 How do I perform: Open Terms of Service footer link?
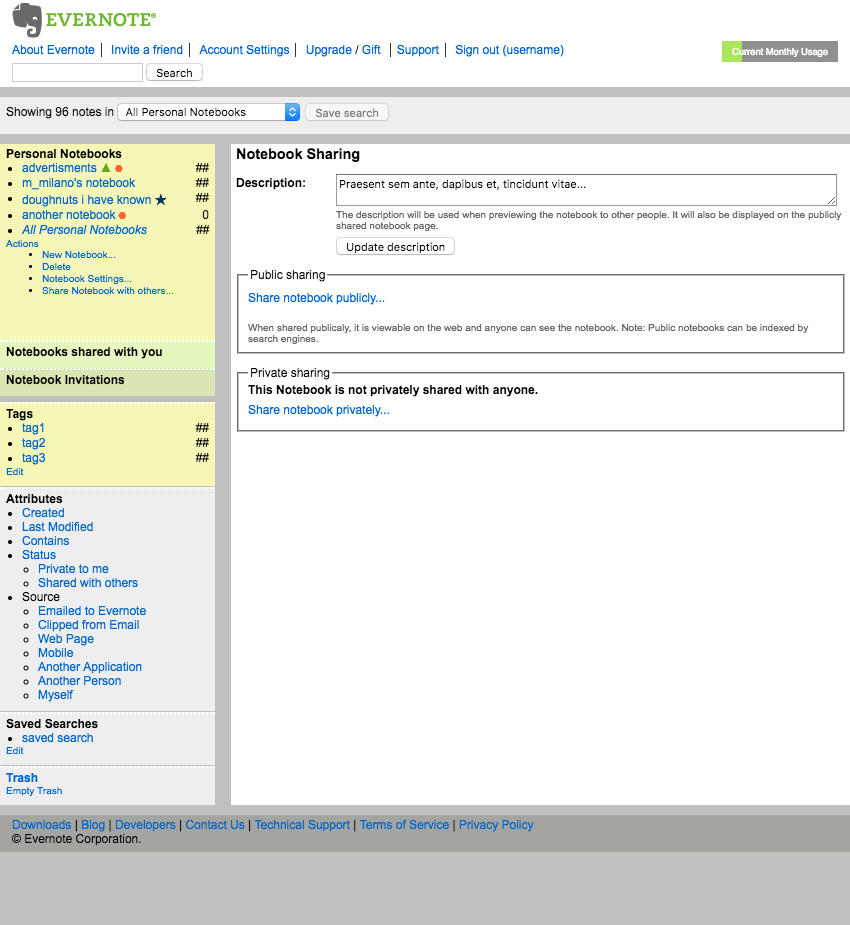coord(404,825)
